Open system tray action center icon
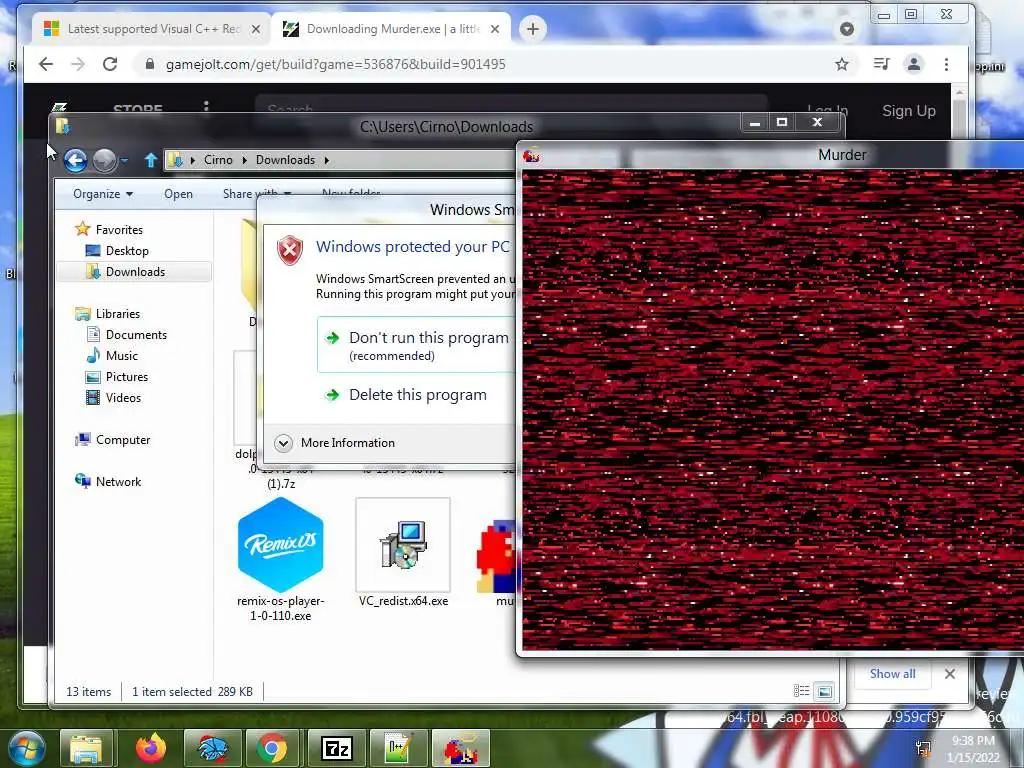Screen dimensions: 1024x768 tap(923, 750)
